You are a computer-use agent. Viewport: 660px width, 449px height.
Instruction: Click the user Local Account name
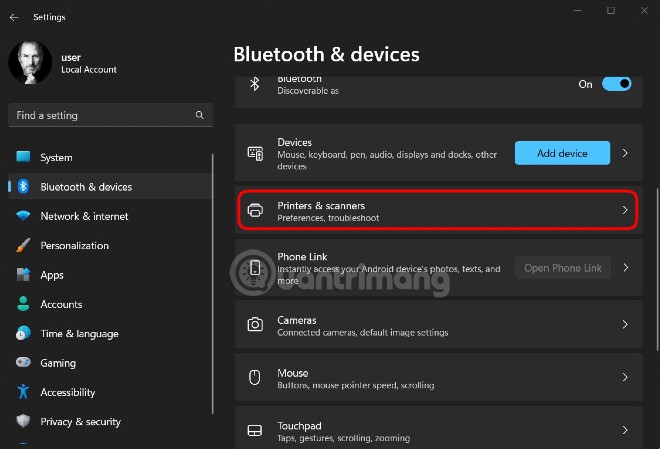click(89, 63)
